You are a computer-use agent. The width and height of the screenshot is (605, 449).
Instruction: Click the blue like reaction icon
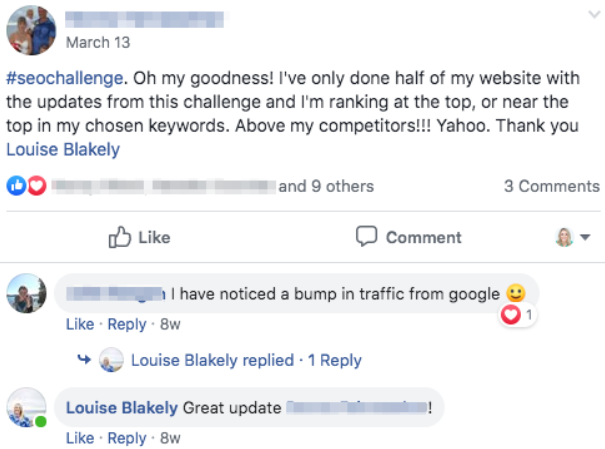(16, 186)
